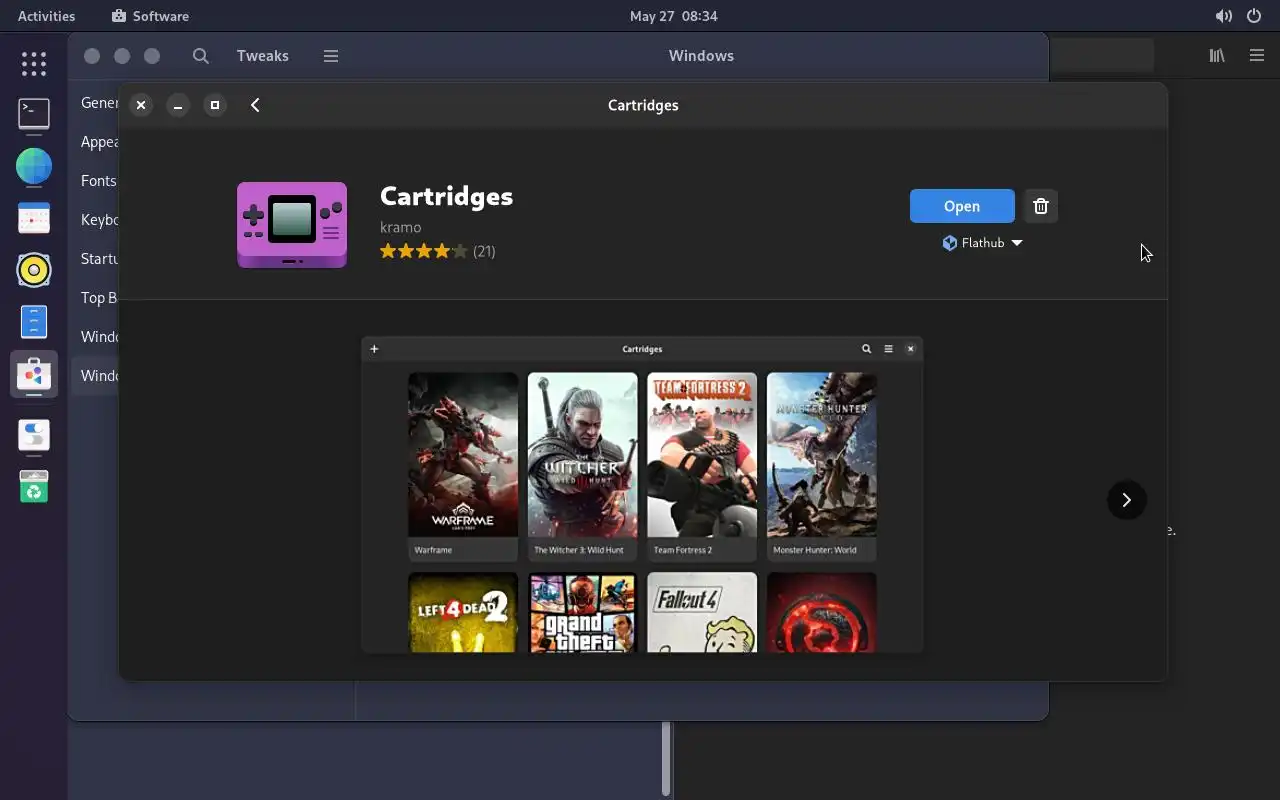The height and width of the screenshot is (800, 1280).
Task: Click the star rating of Cartridges
Action: point(423,251)
